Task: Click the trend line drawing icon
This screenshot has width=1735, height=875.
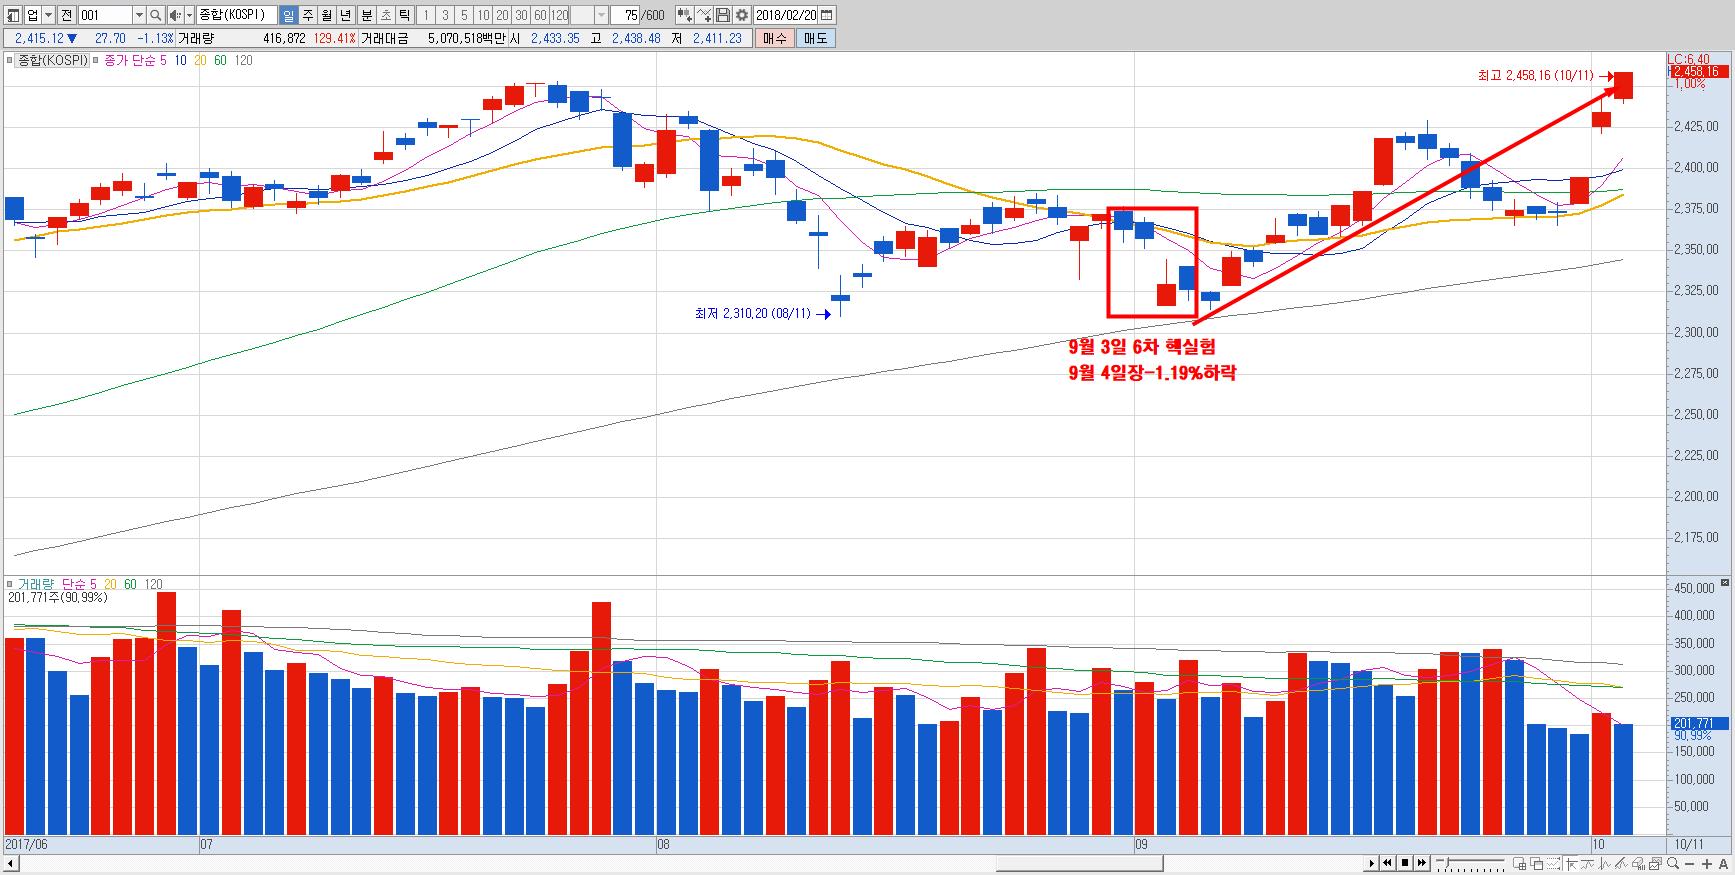Action: 1587,863
